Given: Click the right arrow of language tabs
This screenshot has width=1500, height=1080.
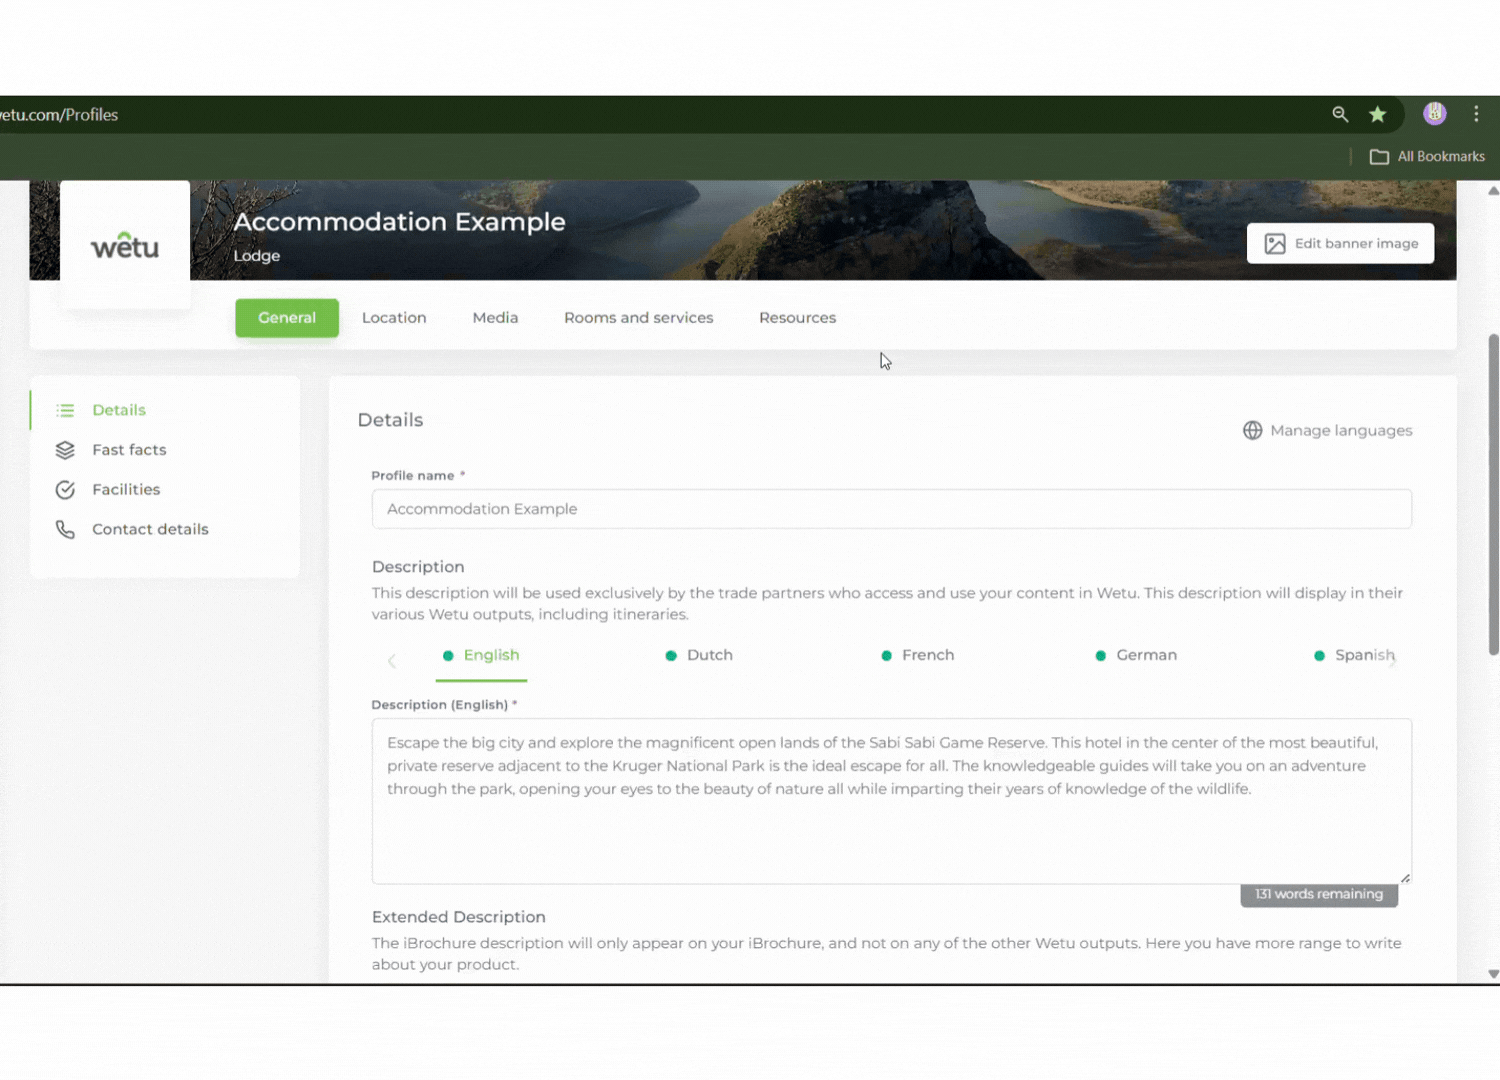Looking at the screenshot, I should [1393, 660].
